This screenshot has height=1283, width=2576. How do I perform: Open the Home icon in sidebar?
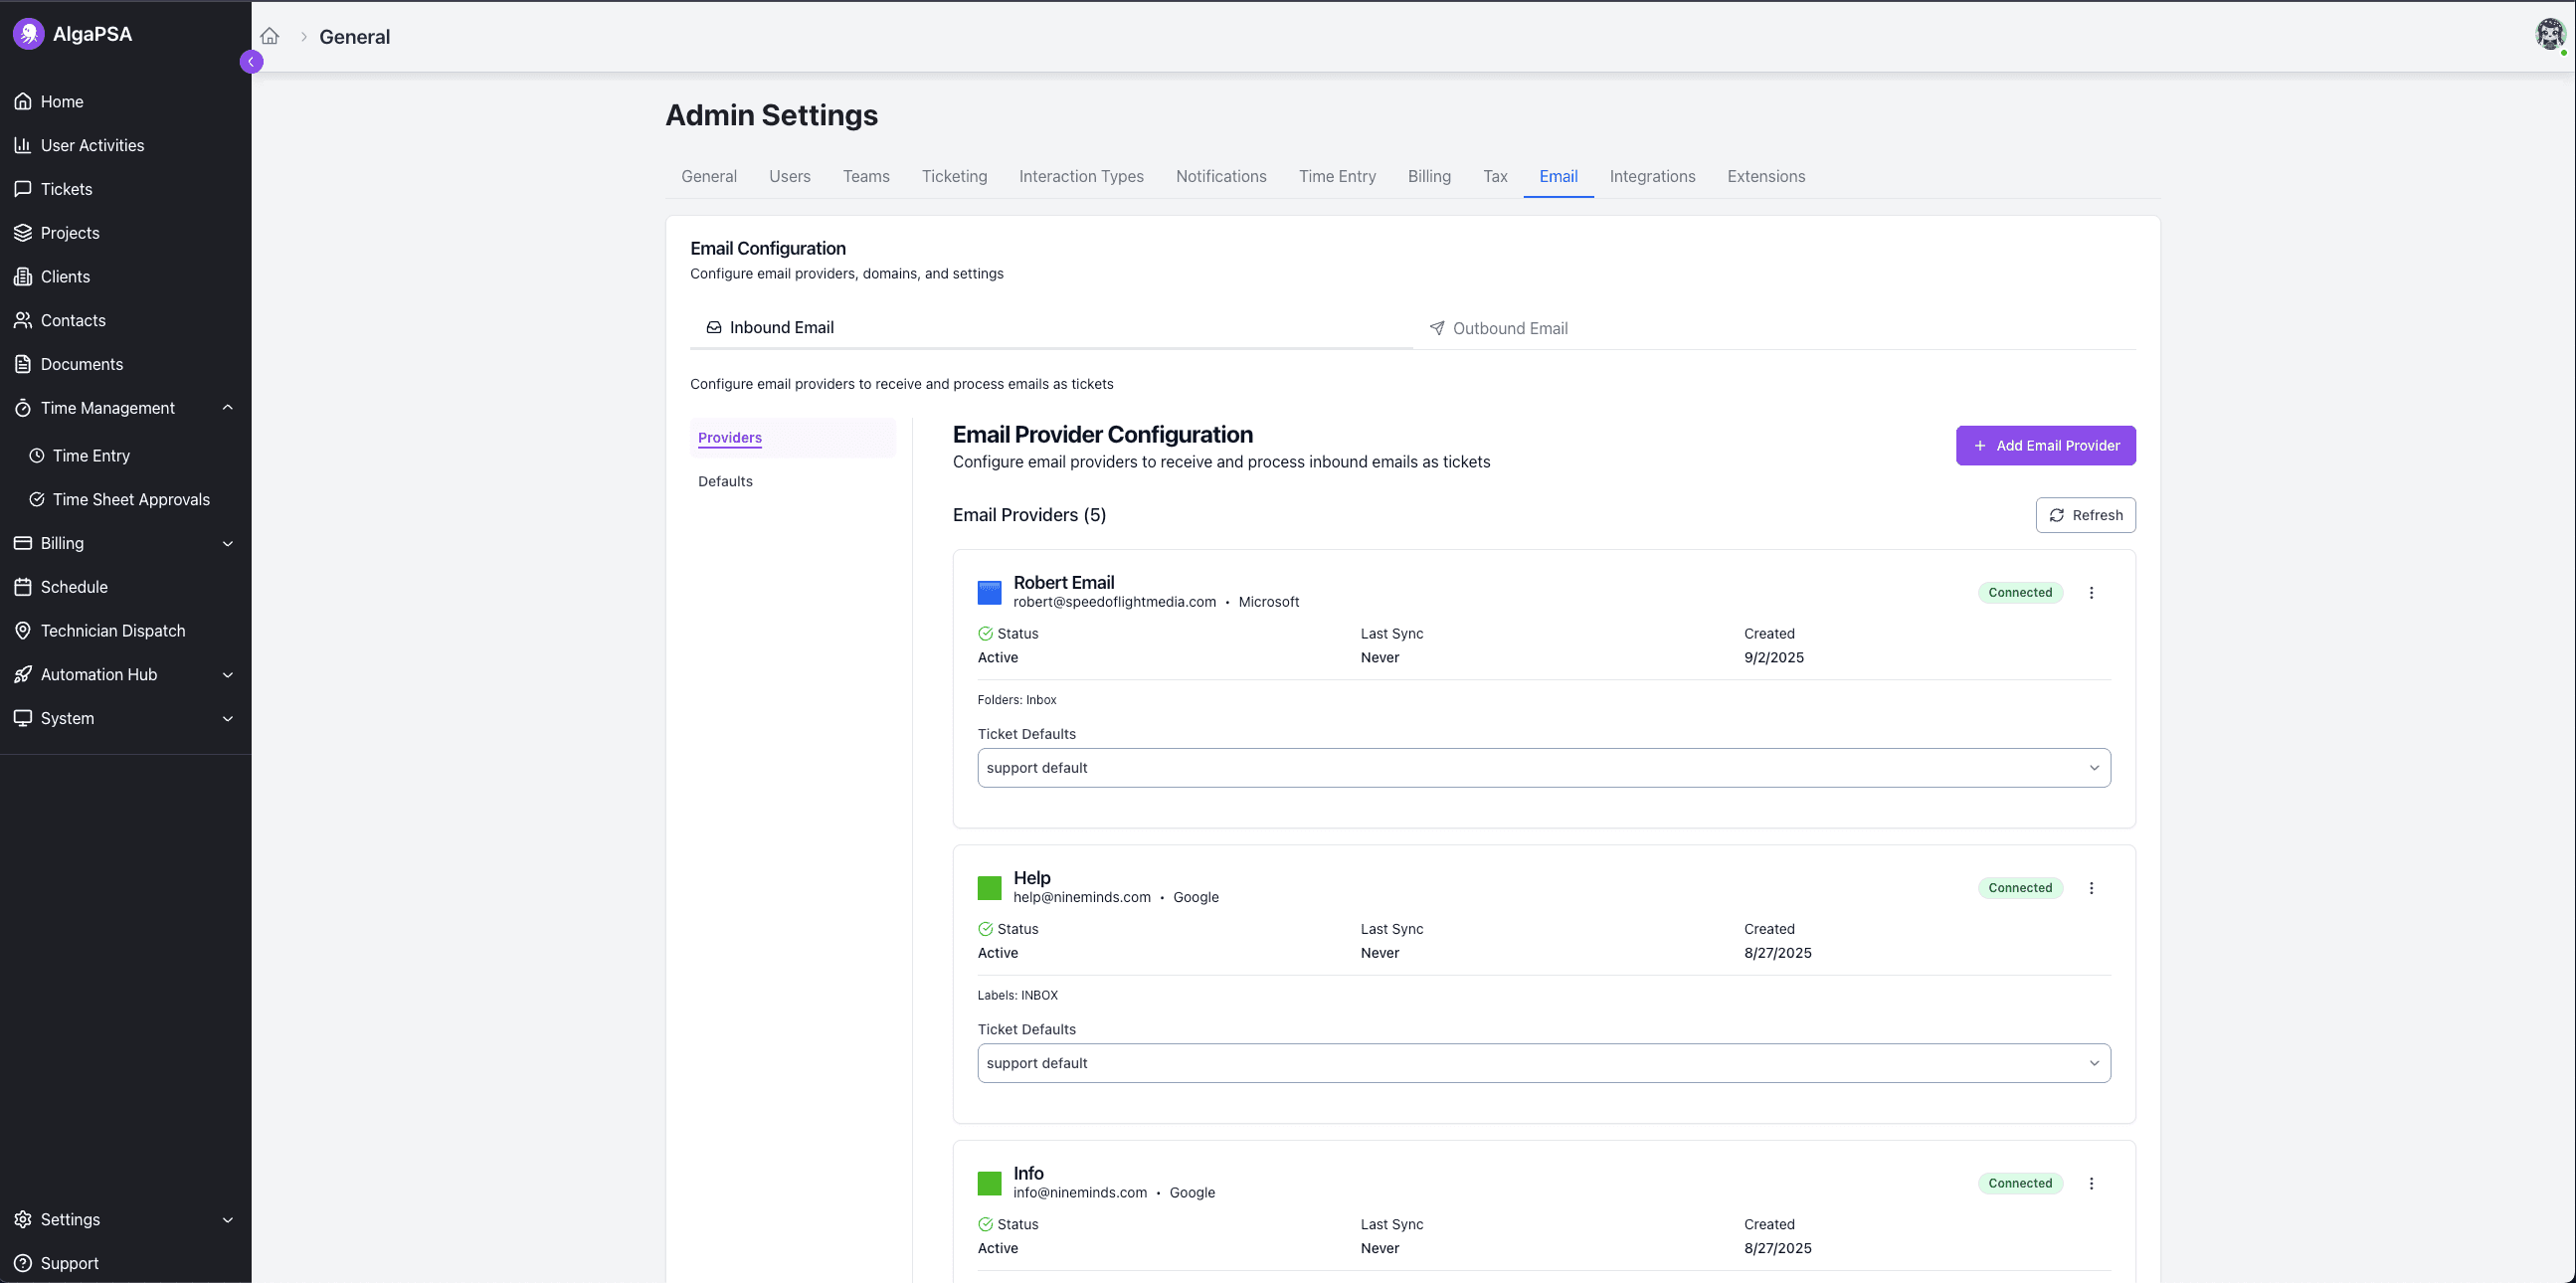coord(24,101)
